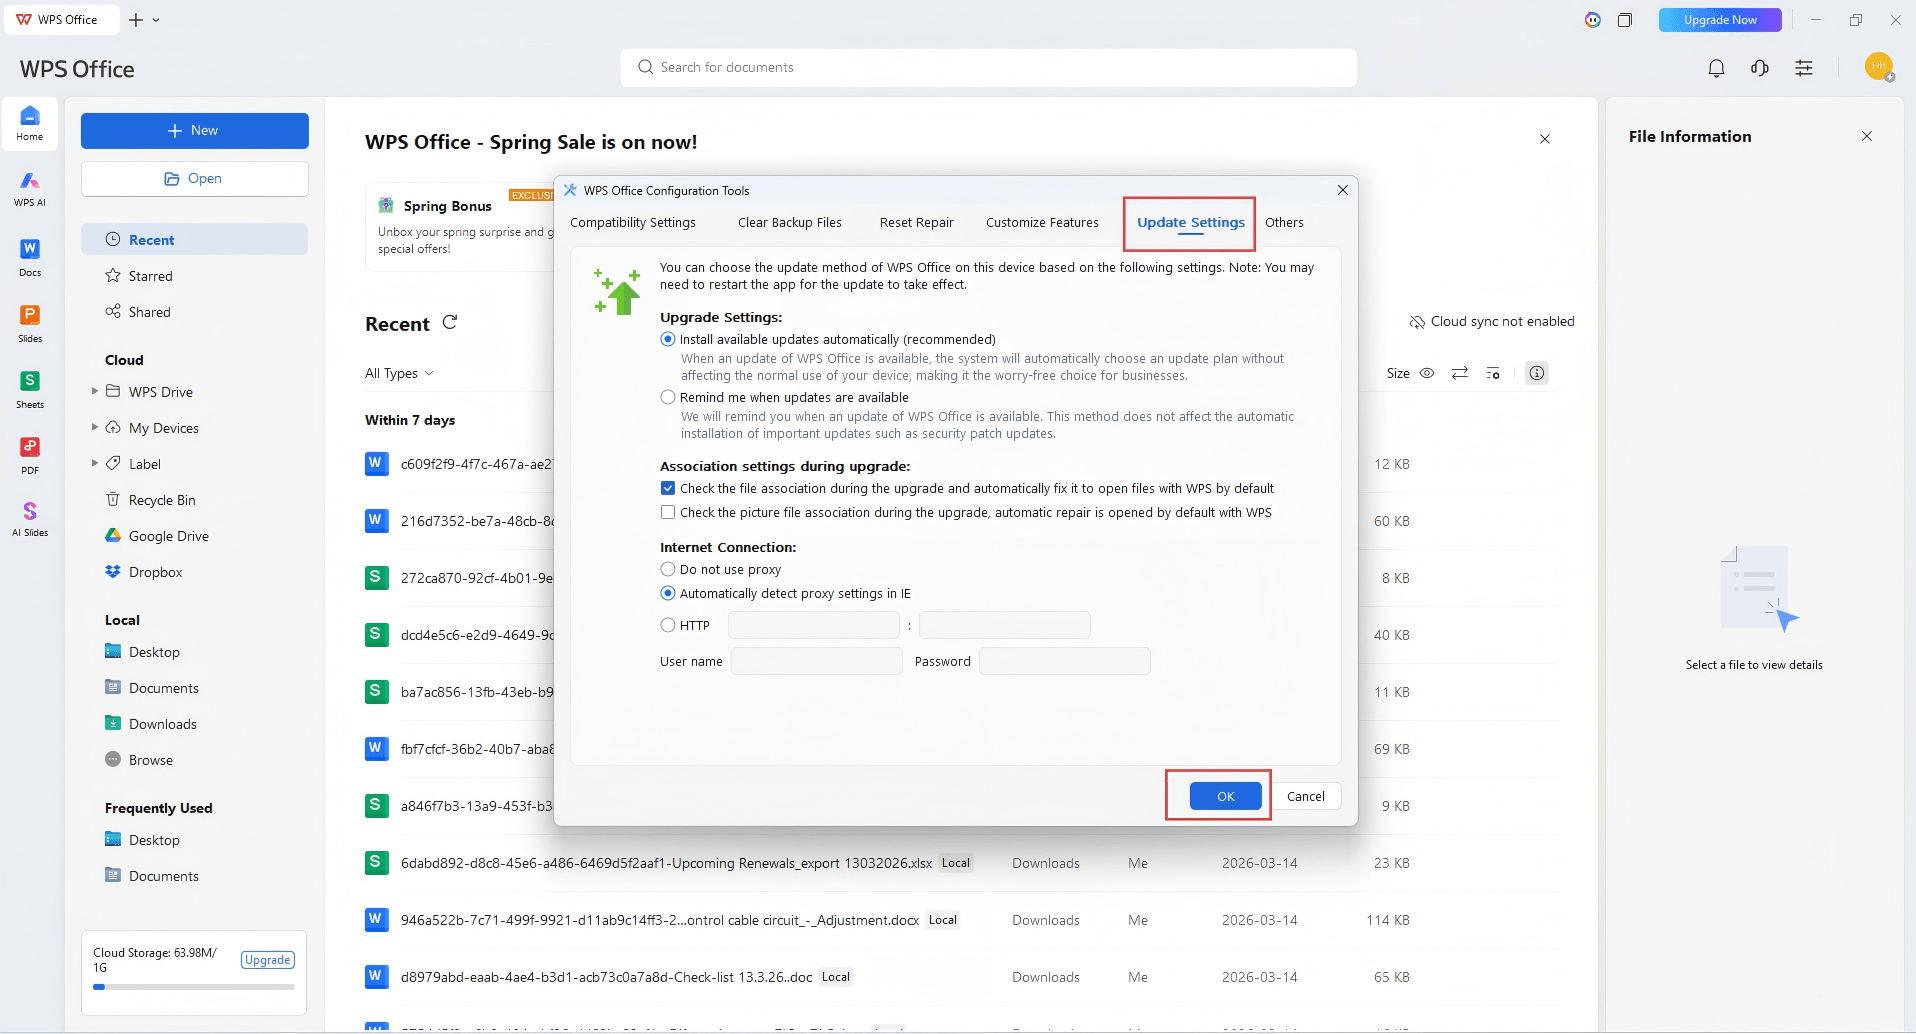This screenshot has height=1034, width=1916.
Task: Upgrade cloud storage plan
Action: [x=268, y=960]
